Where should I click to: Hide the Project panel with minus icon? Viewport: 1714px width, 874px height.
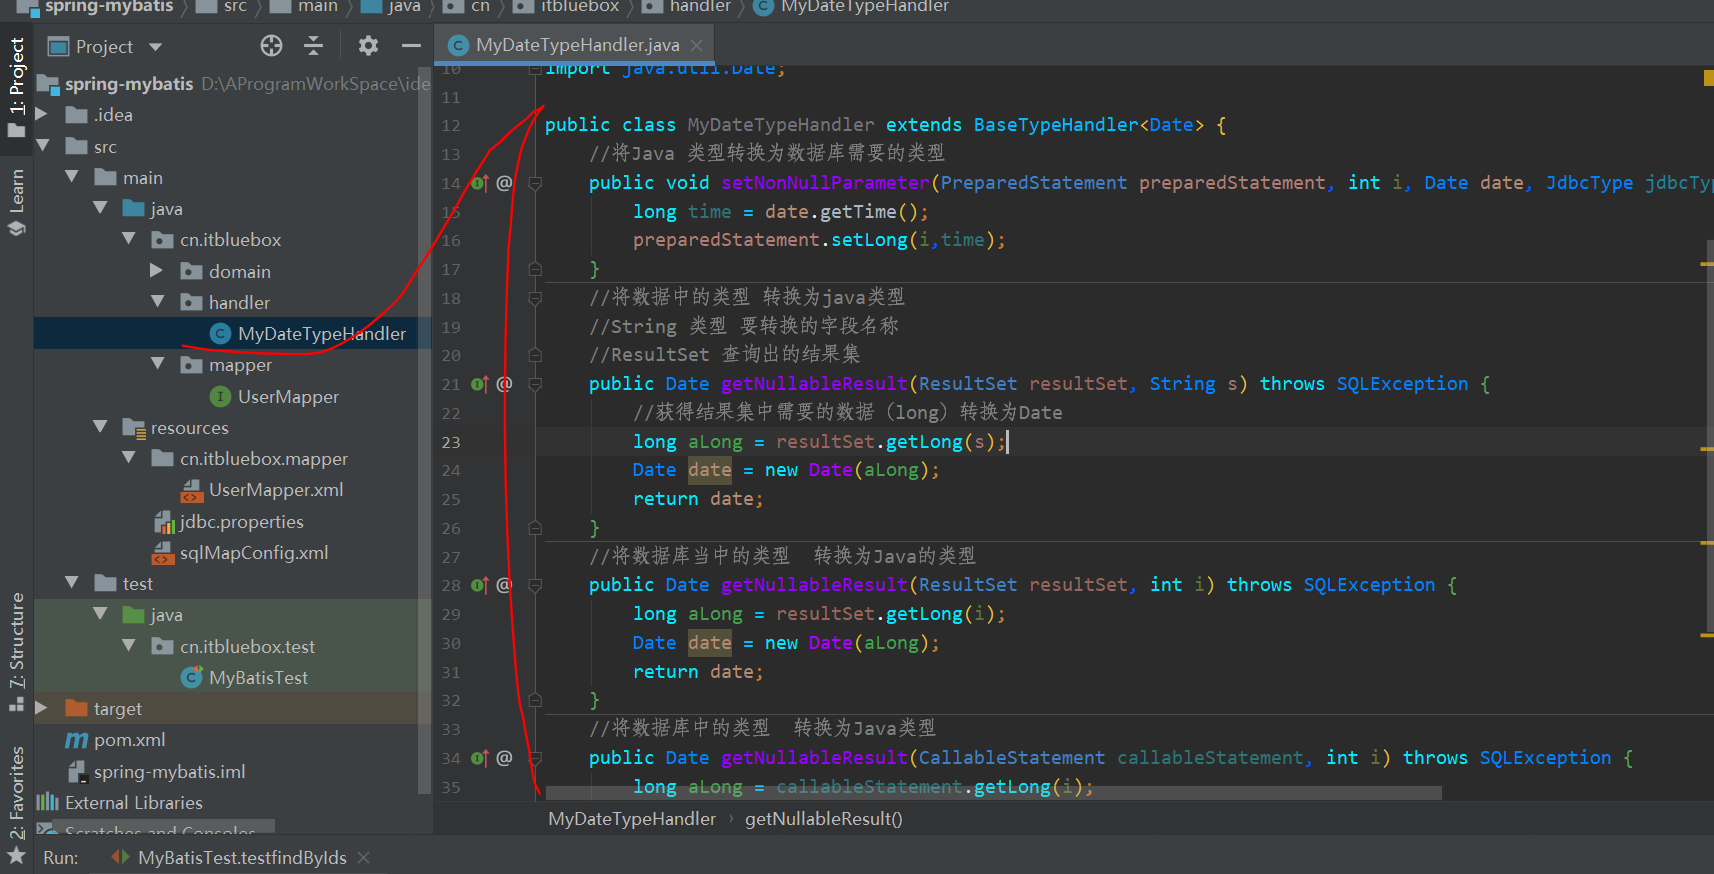tap(411, 46)
